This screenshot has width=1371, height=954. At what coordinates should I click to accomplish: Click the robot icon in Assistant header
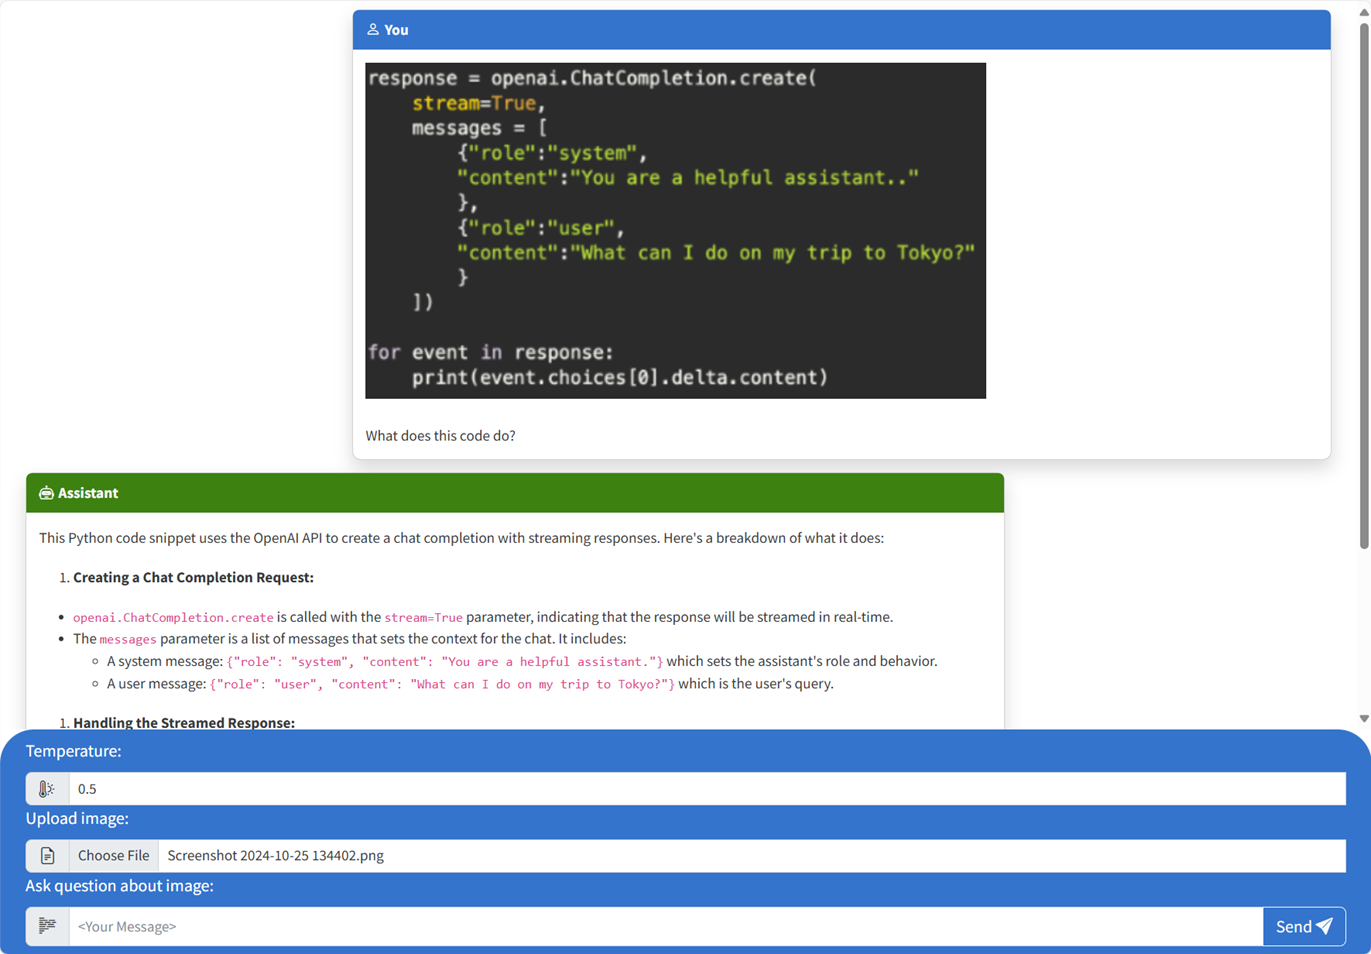[x=46, y=493]
